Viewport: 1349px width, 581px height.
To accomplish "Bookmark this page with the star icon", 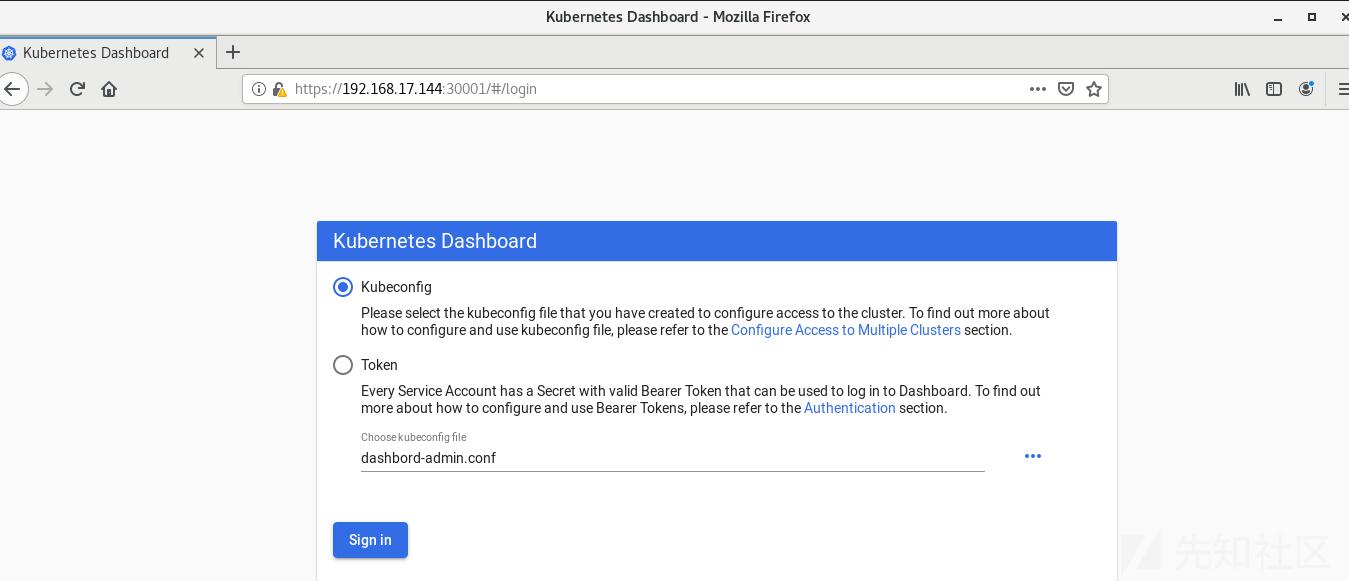I will [x=1094, y=89].
